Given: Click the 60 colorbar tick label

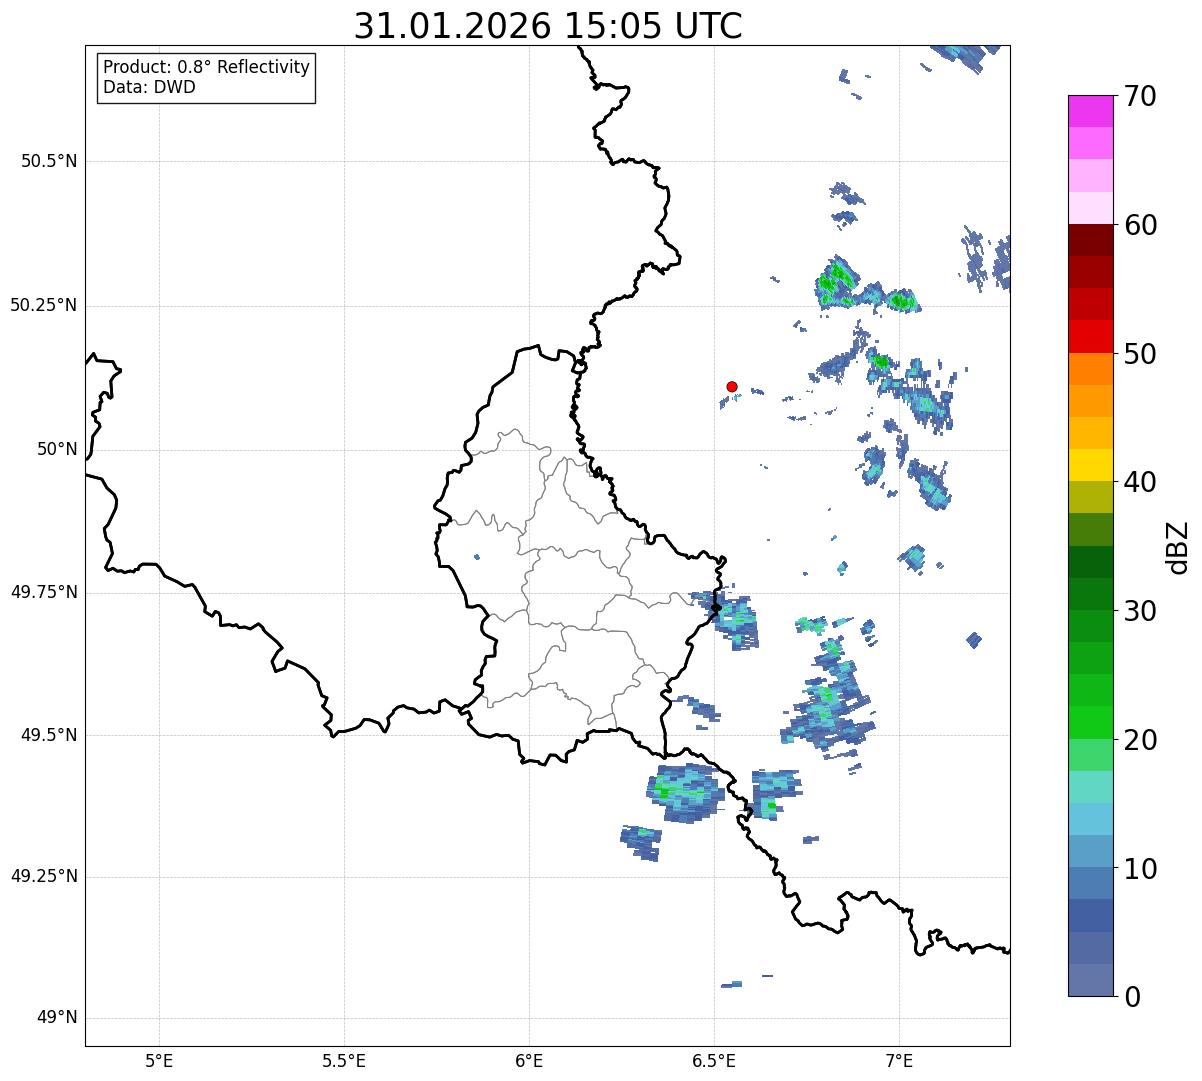Looking at the screenshot, I should [1140, 225].
